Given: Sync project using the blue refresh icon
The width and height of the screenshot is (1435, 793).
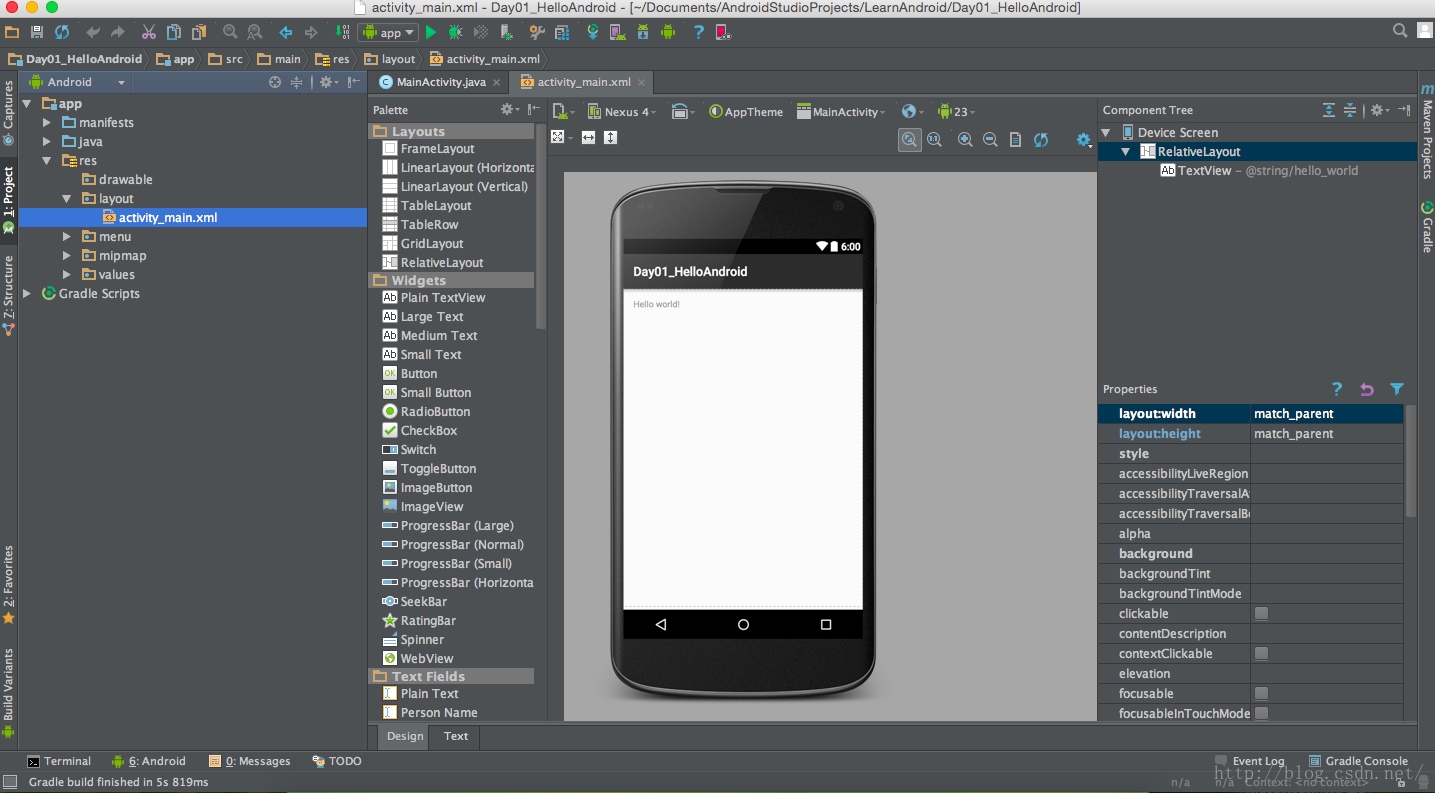Looking at the screenshot, I should 62,32.
